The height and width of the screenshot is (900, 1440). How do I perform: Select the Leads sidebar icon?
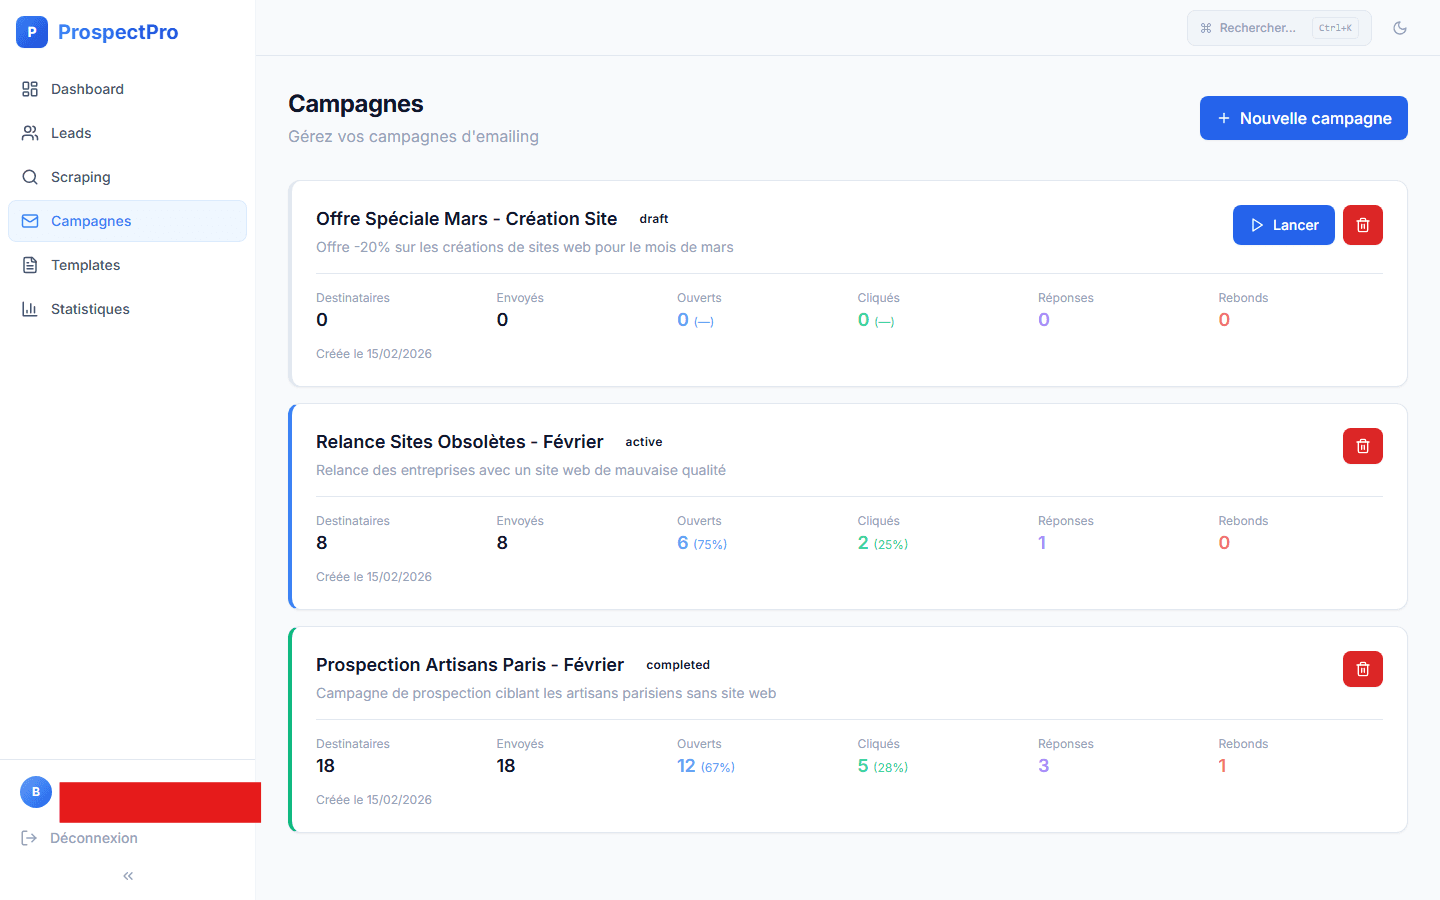pyautogui.click(x=29, y=133)
